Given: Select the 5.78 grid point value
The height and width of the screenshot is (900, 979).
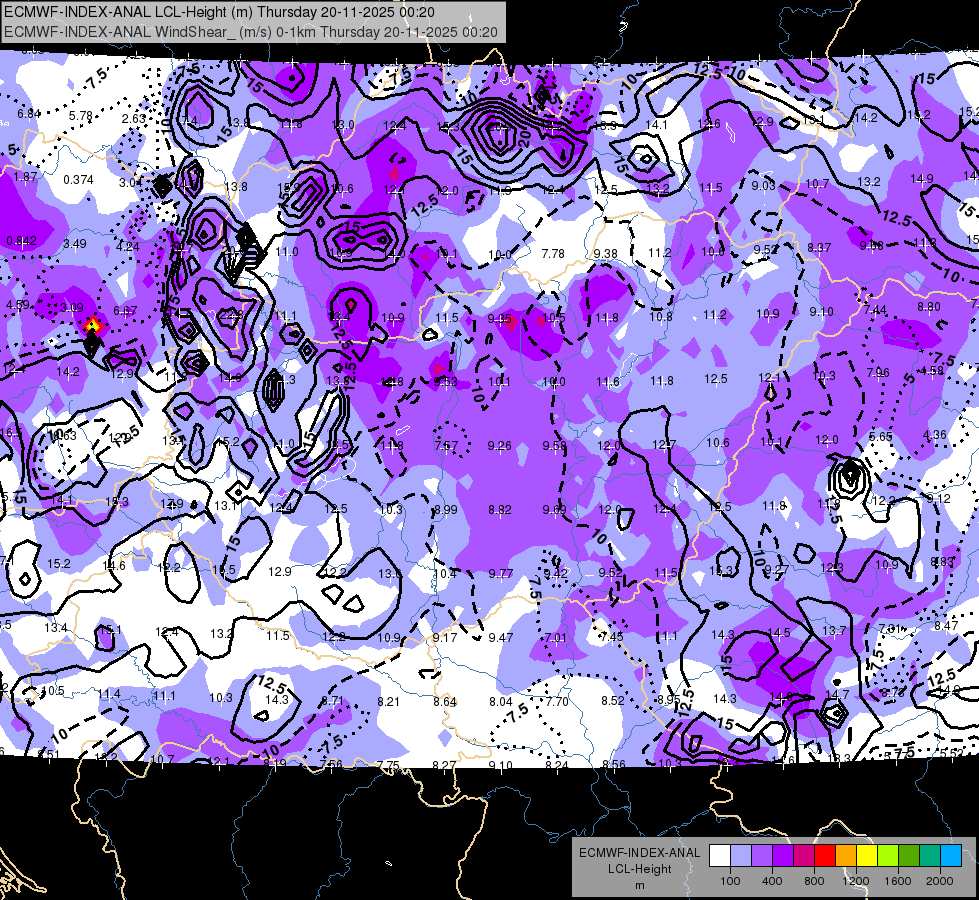Looking at the screenshot, I should 81,116.
